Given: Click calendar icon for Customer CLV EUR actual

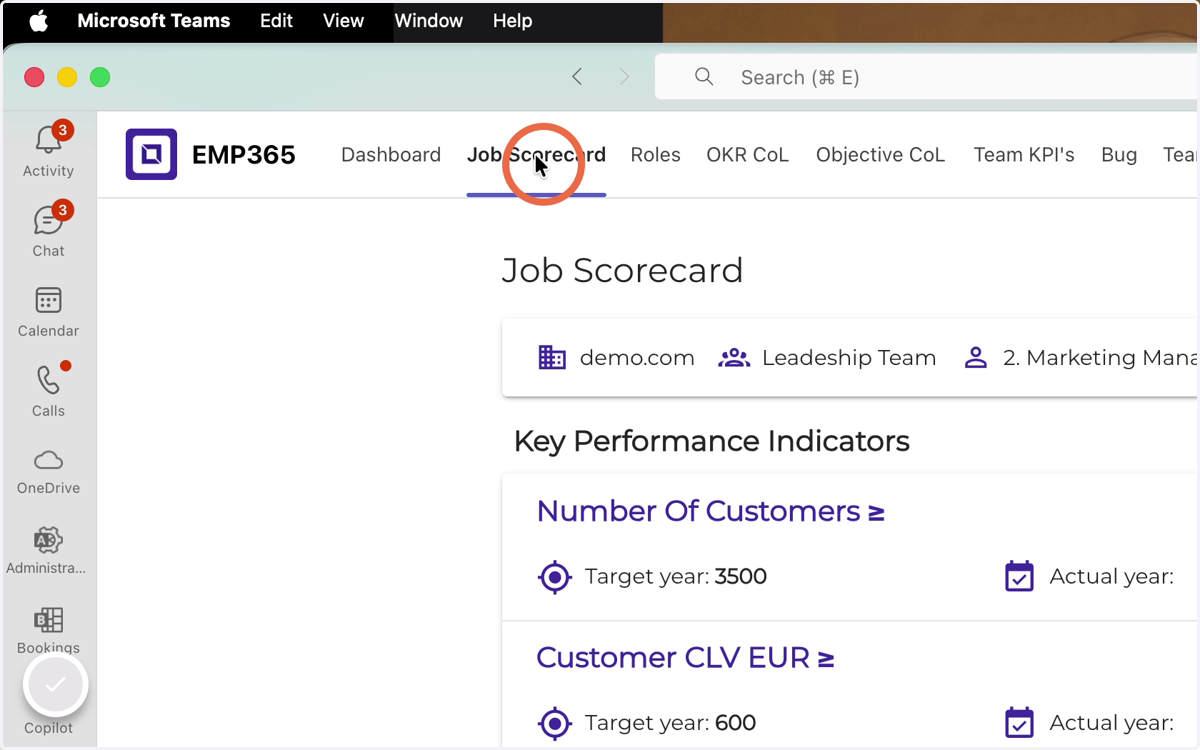Looking at the screenshot, I should (1019, 723).
